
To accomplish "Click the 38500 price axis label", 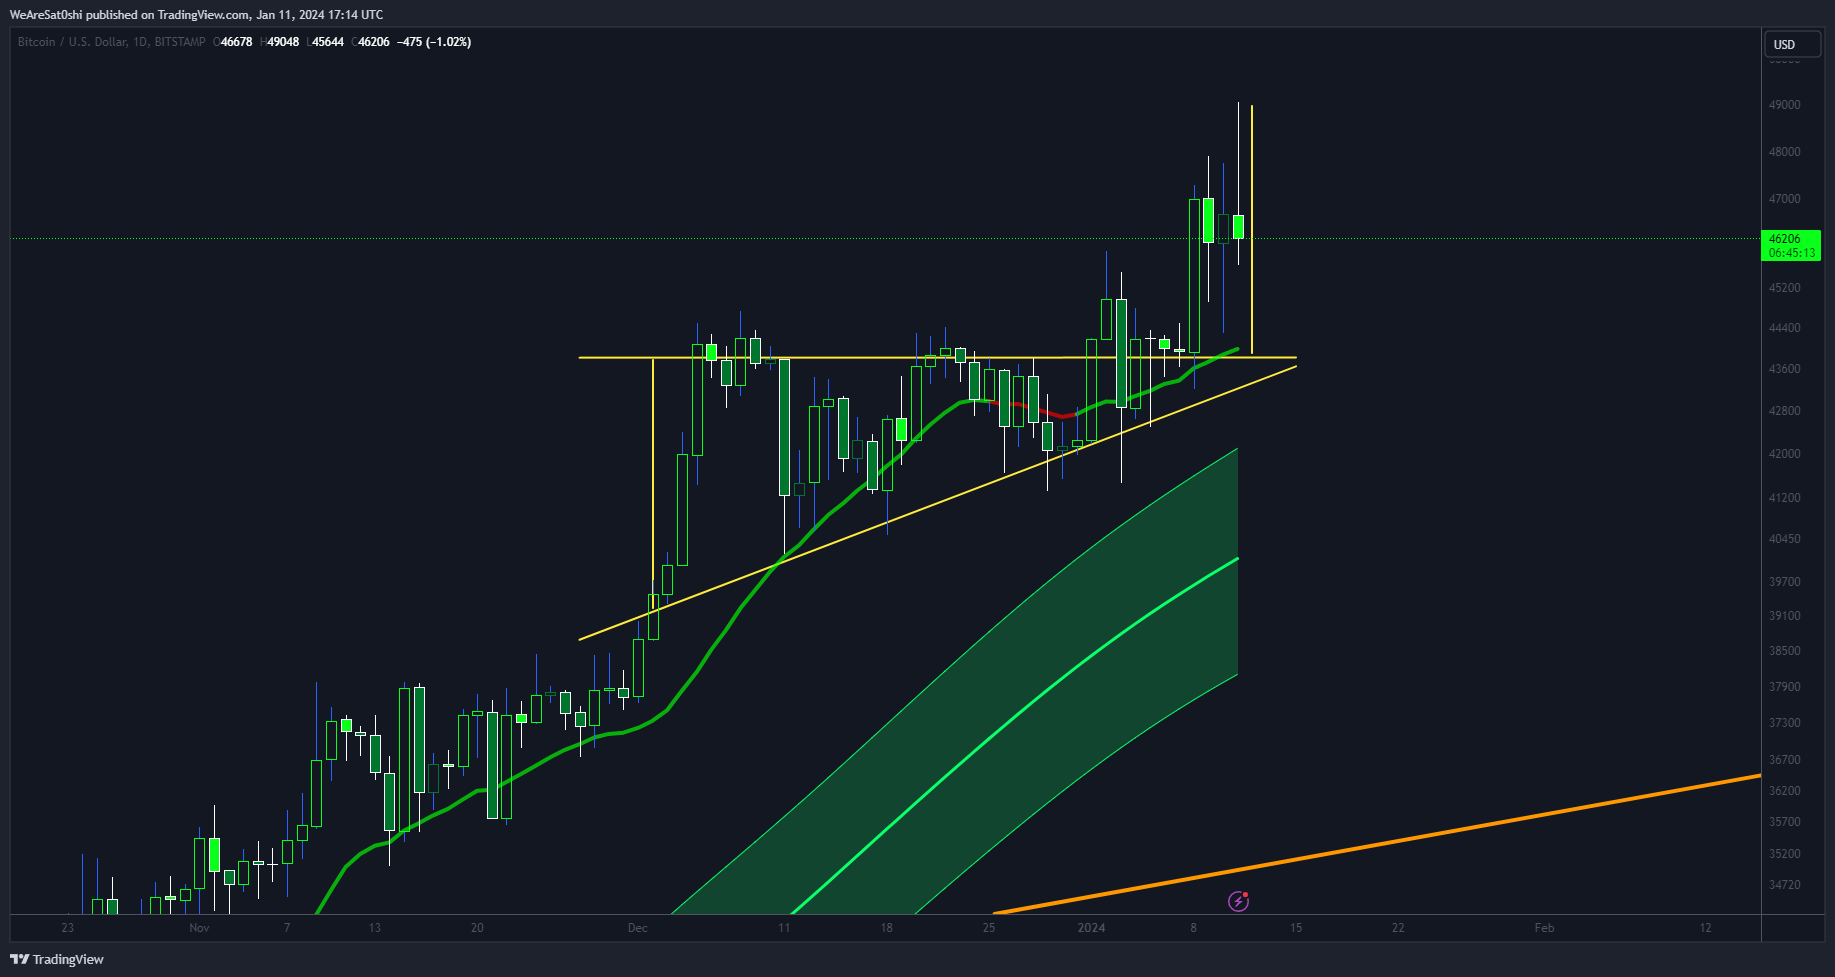I will pyautogui.click(x=1785, y=651).
